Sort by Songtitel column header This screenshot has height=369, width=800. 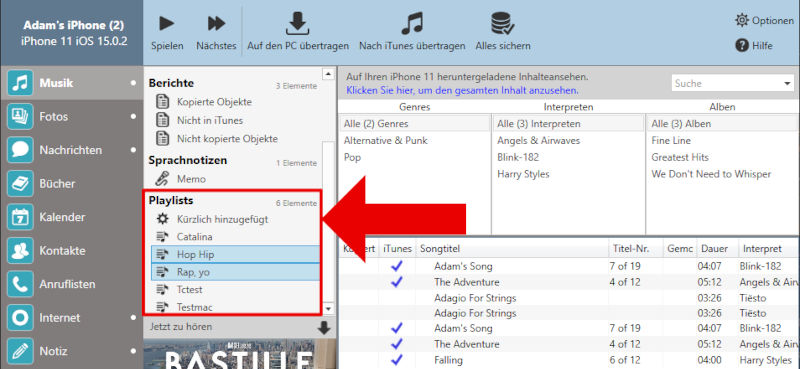coord(512,249)
